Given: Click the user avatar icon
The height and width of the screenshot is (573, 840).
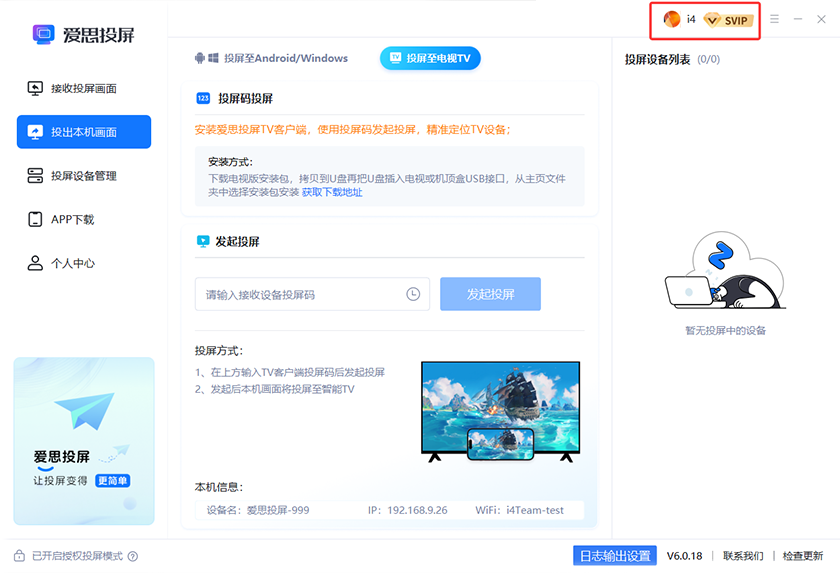Looking at the screenshot, I should (672, 19).
